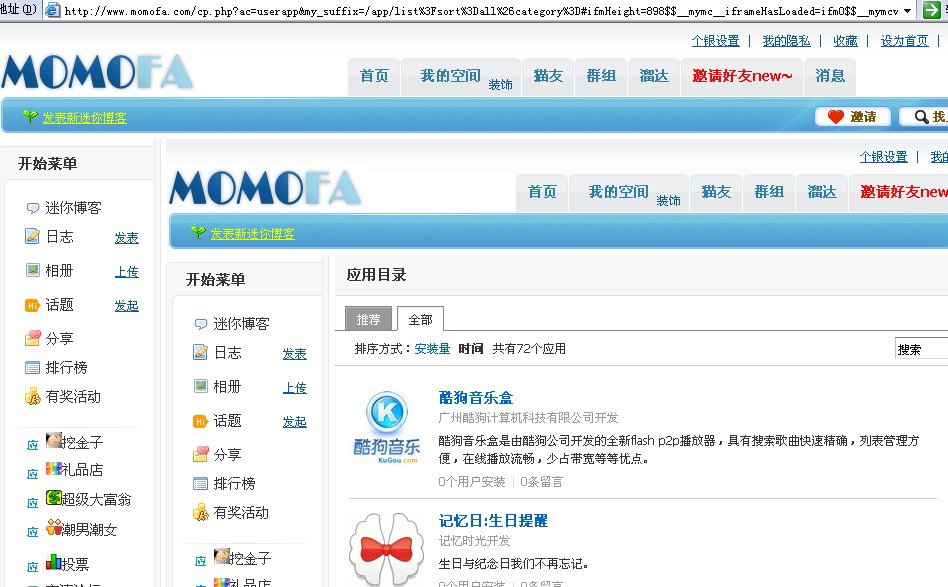The image size is (948, 587).
Task: Open the address bar dropdown arrow
Action: click(x=907, y=11)
